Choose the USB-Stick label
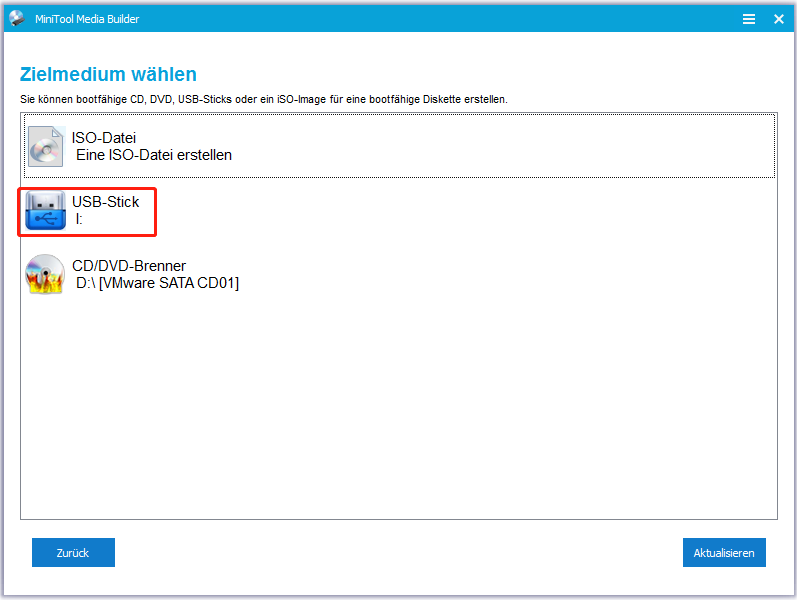Image resolution: width=797 pixels, height=601 pixels. tap(106, 202)
